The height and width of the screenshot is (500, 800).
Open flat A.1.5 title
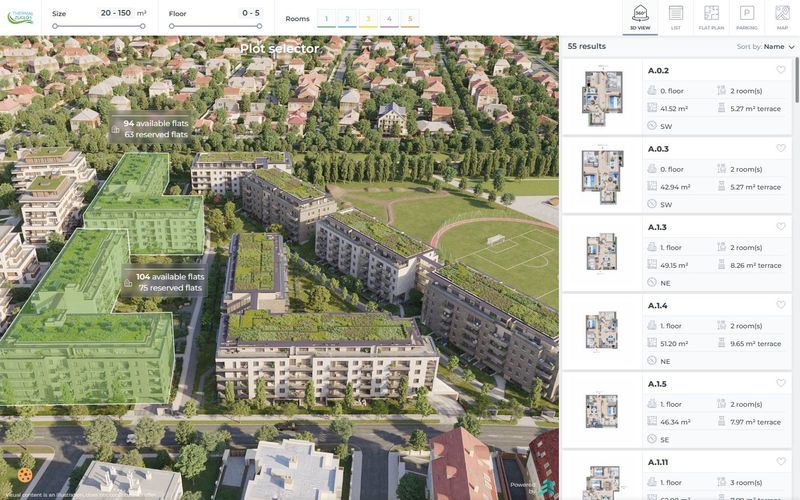point(657,384)
